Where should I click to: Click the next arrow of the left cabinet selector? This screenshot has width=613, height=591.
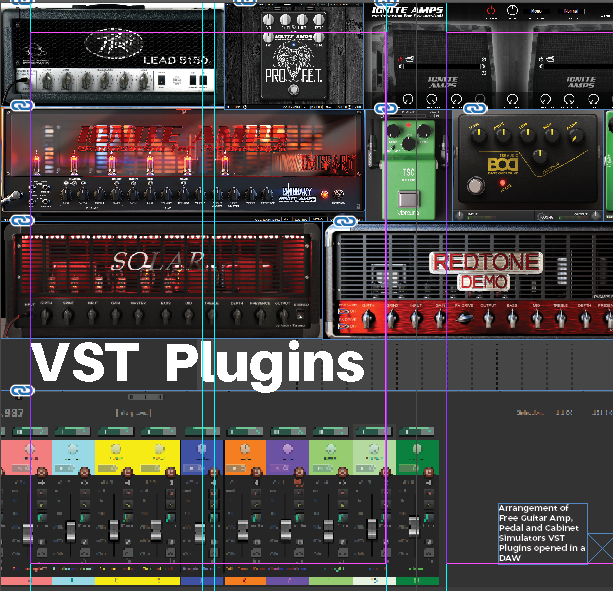(x=484, y=66)
